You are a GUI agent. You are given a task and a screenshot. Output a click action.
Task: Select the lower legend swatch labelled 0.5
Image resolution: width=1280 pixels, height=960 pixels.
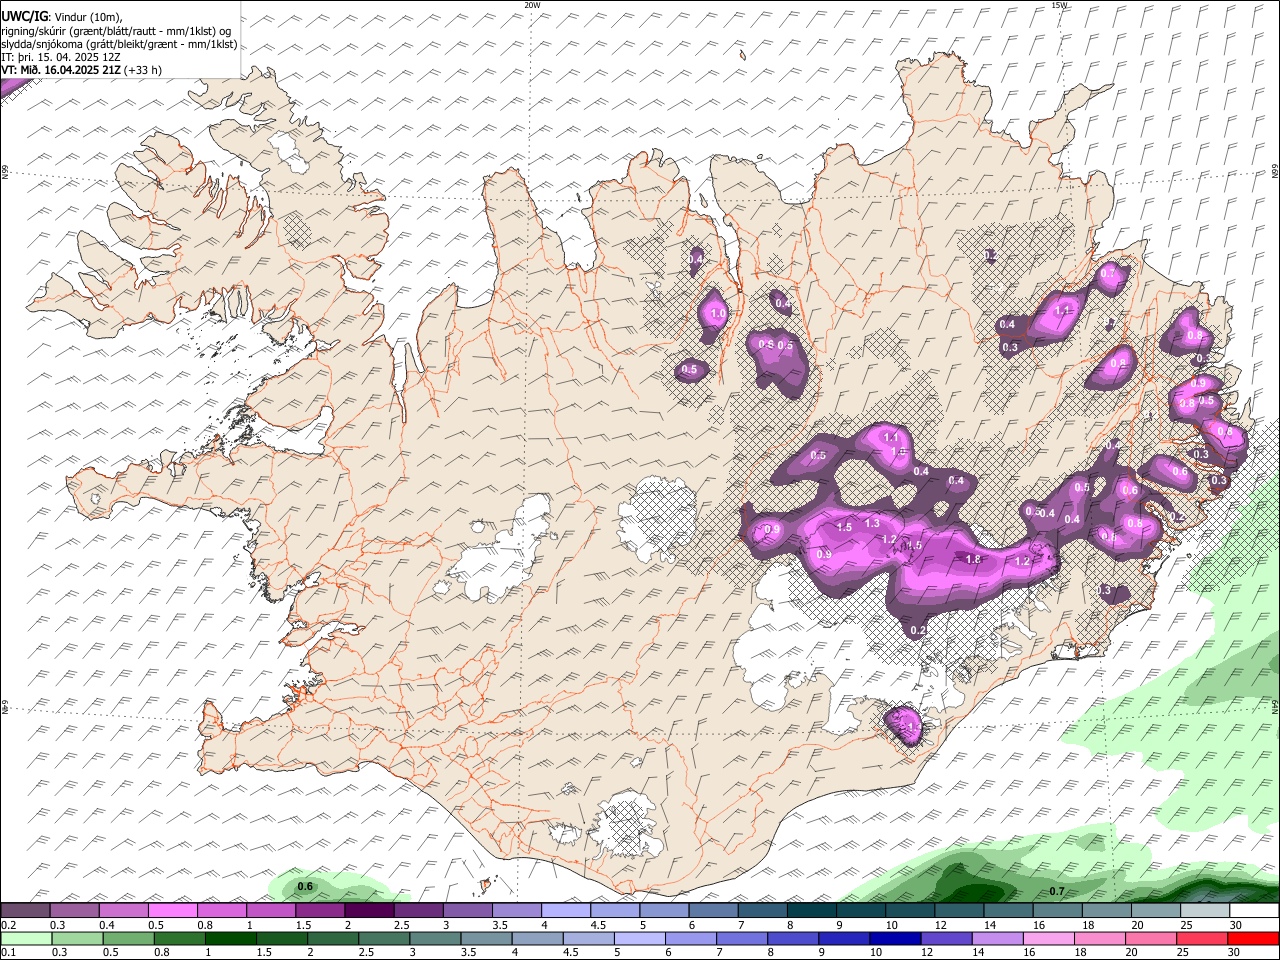[x=128, y=938]
